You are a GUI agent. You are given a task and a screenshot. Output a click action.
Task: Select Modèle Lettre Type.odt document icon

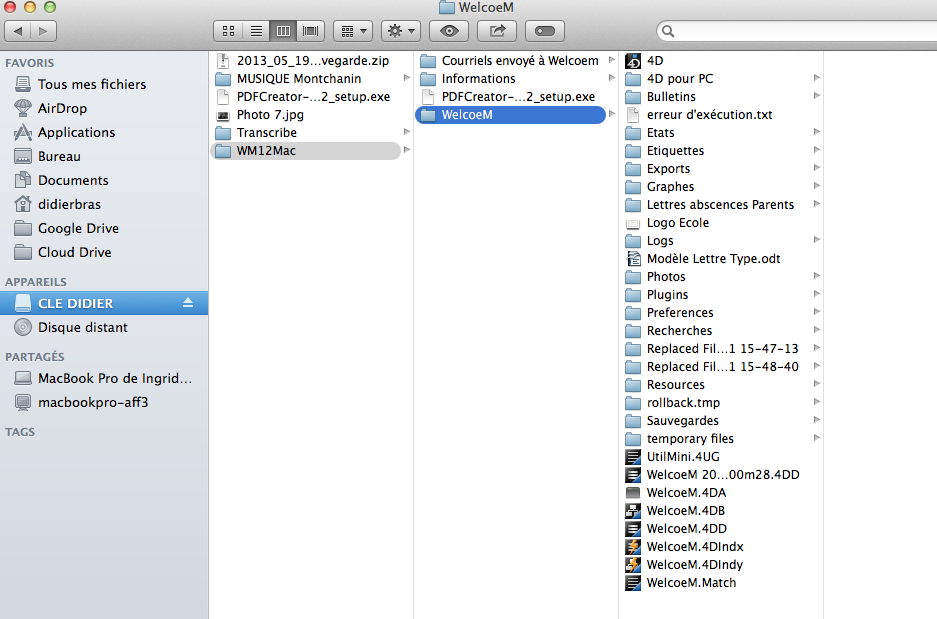pyautogui.click(x=633, y=259)
